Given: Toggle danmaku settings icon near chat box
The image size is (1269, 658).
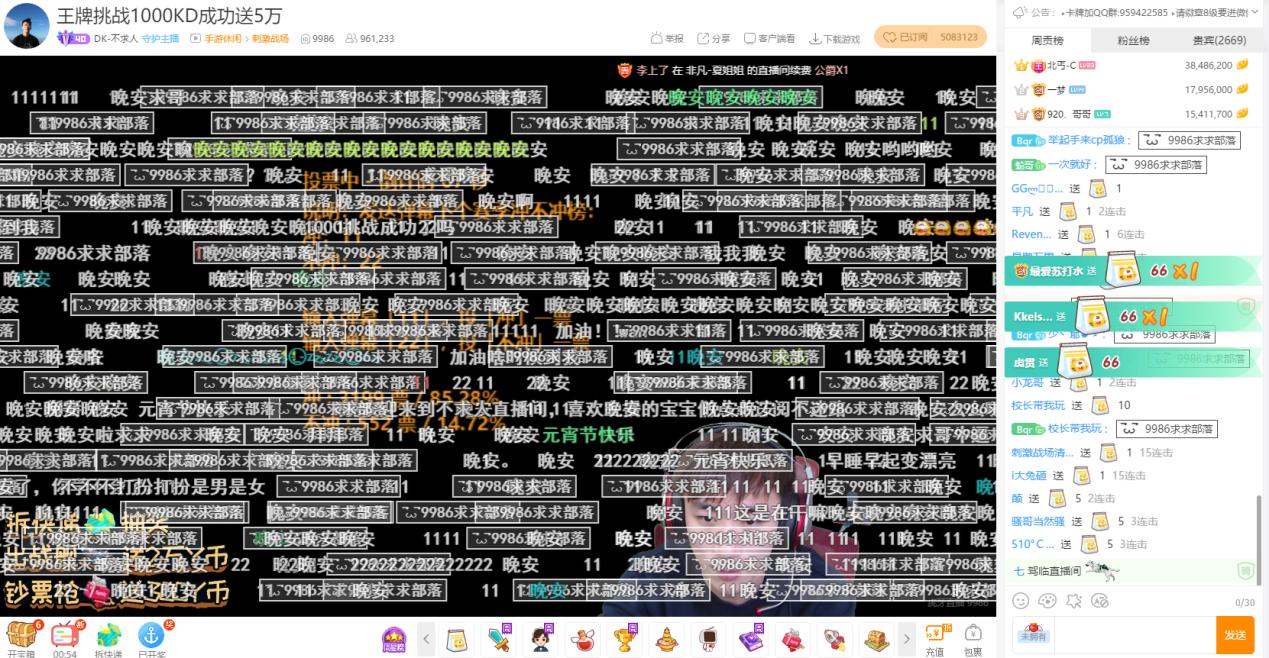Looking at the screenshot, I should pos(1098,601).
